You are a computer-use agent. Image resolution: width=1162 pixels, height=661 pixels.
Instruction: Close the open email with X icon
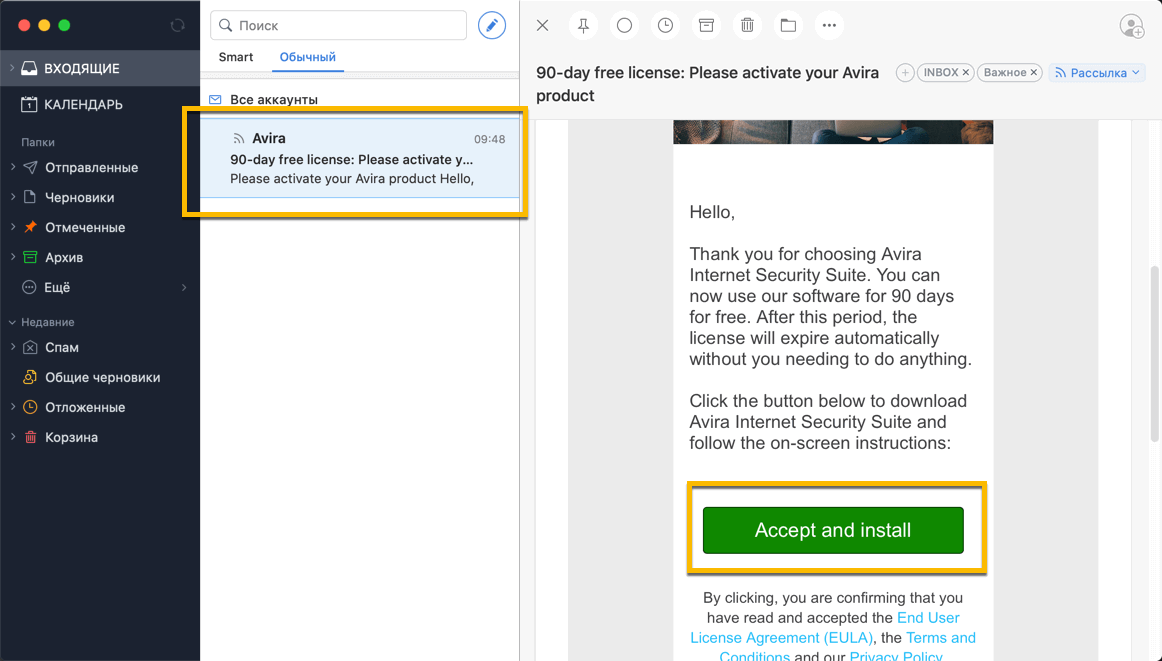(542, 25)
